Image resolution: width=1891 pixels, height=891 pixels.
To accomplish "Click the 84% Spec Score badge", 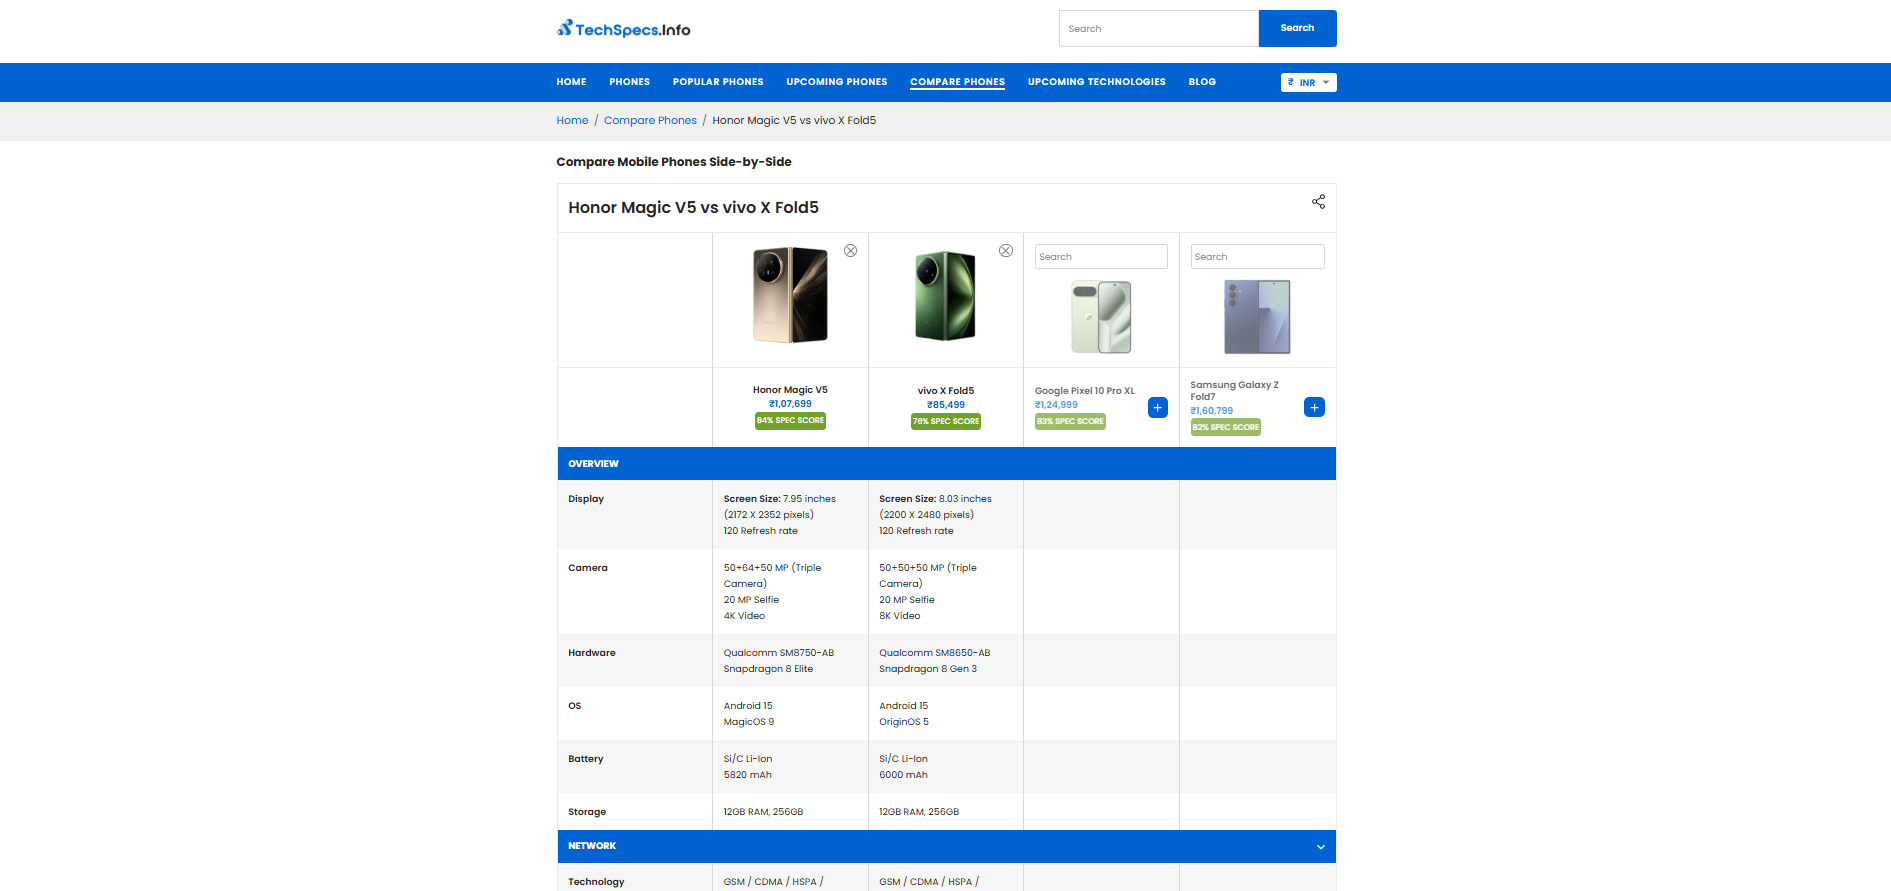I will pyautogui.click(x=790, y=421).
